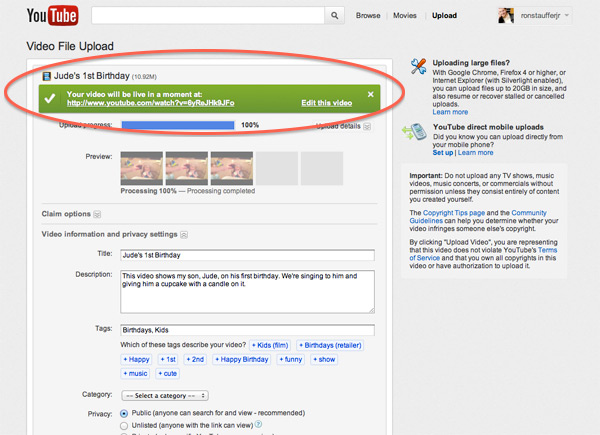This screenshot has width=600, height=435.
Task: Select the Unlisted privacy radio button
Action: click(x=124, y=424)
